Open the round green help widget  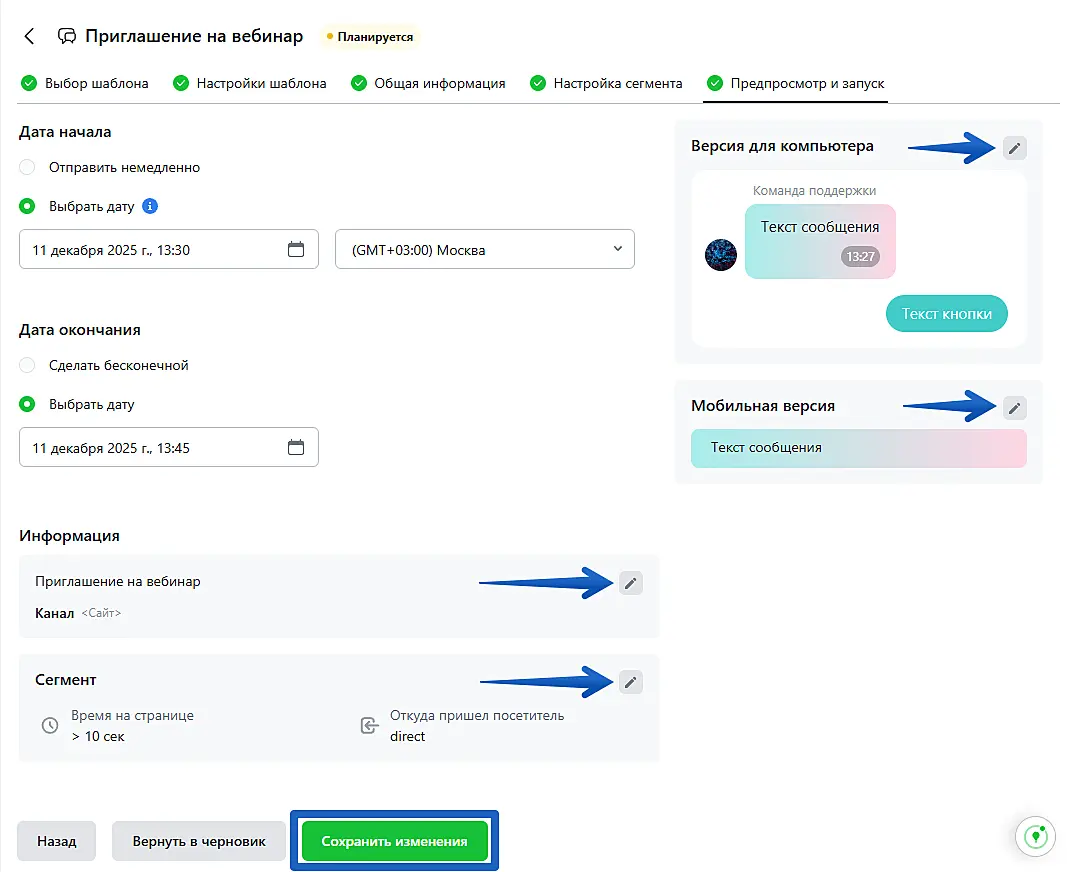pyautogui.click(x=1036, y=836)
